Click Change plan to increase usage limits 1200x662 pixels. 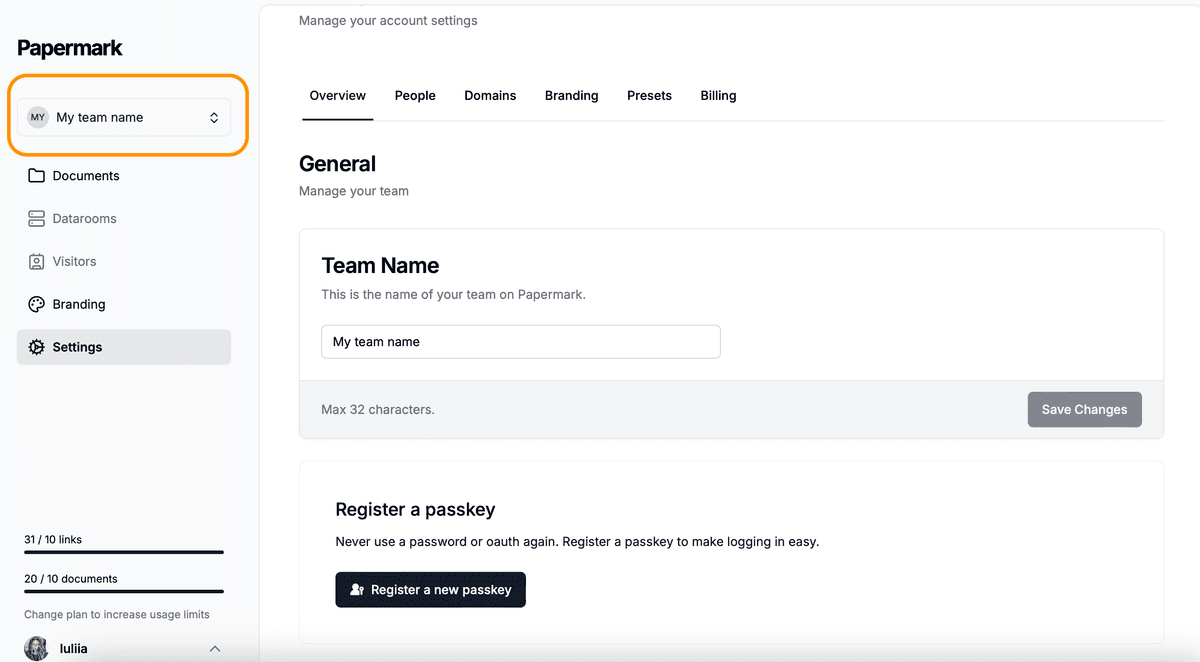tap(117, 614)
